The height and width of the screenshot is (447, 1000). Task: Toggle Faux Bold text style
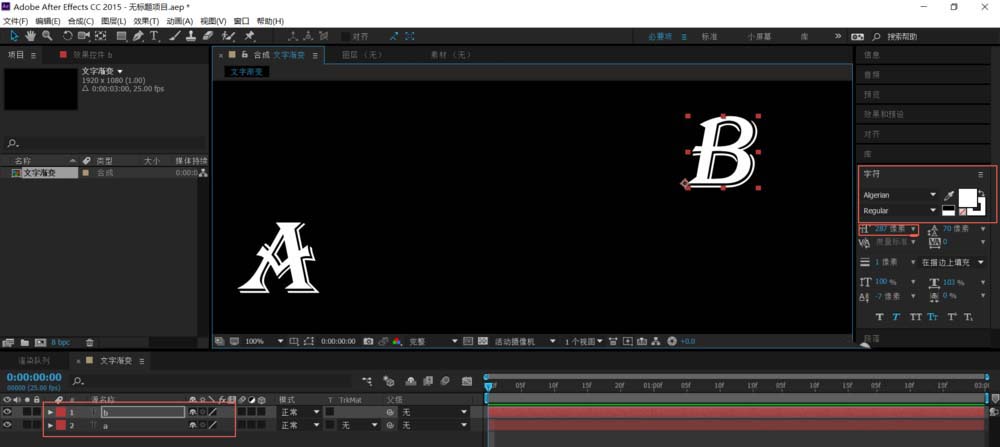(x=879, y=317)
